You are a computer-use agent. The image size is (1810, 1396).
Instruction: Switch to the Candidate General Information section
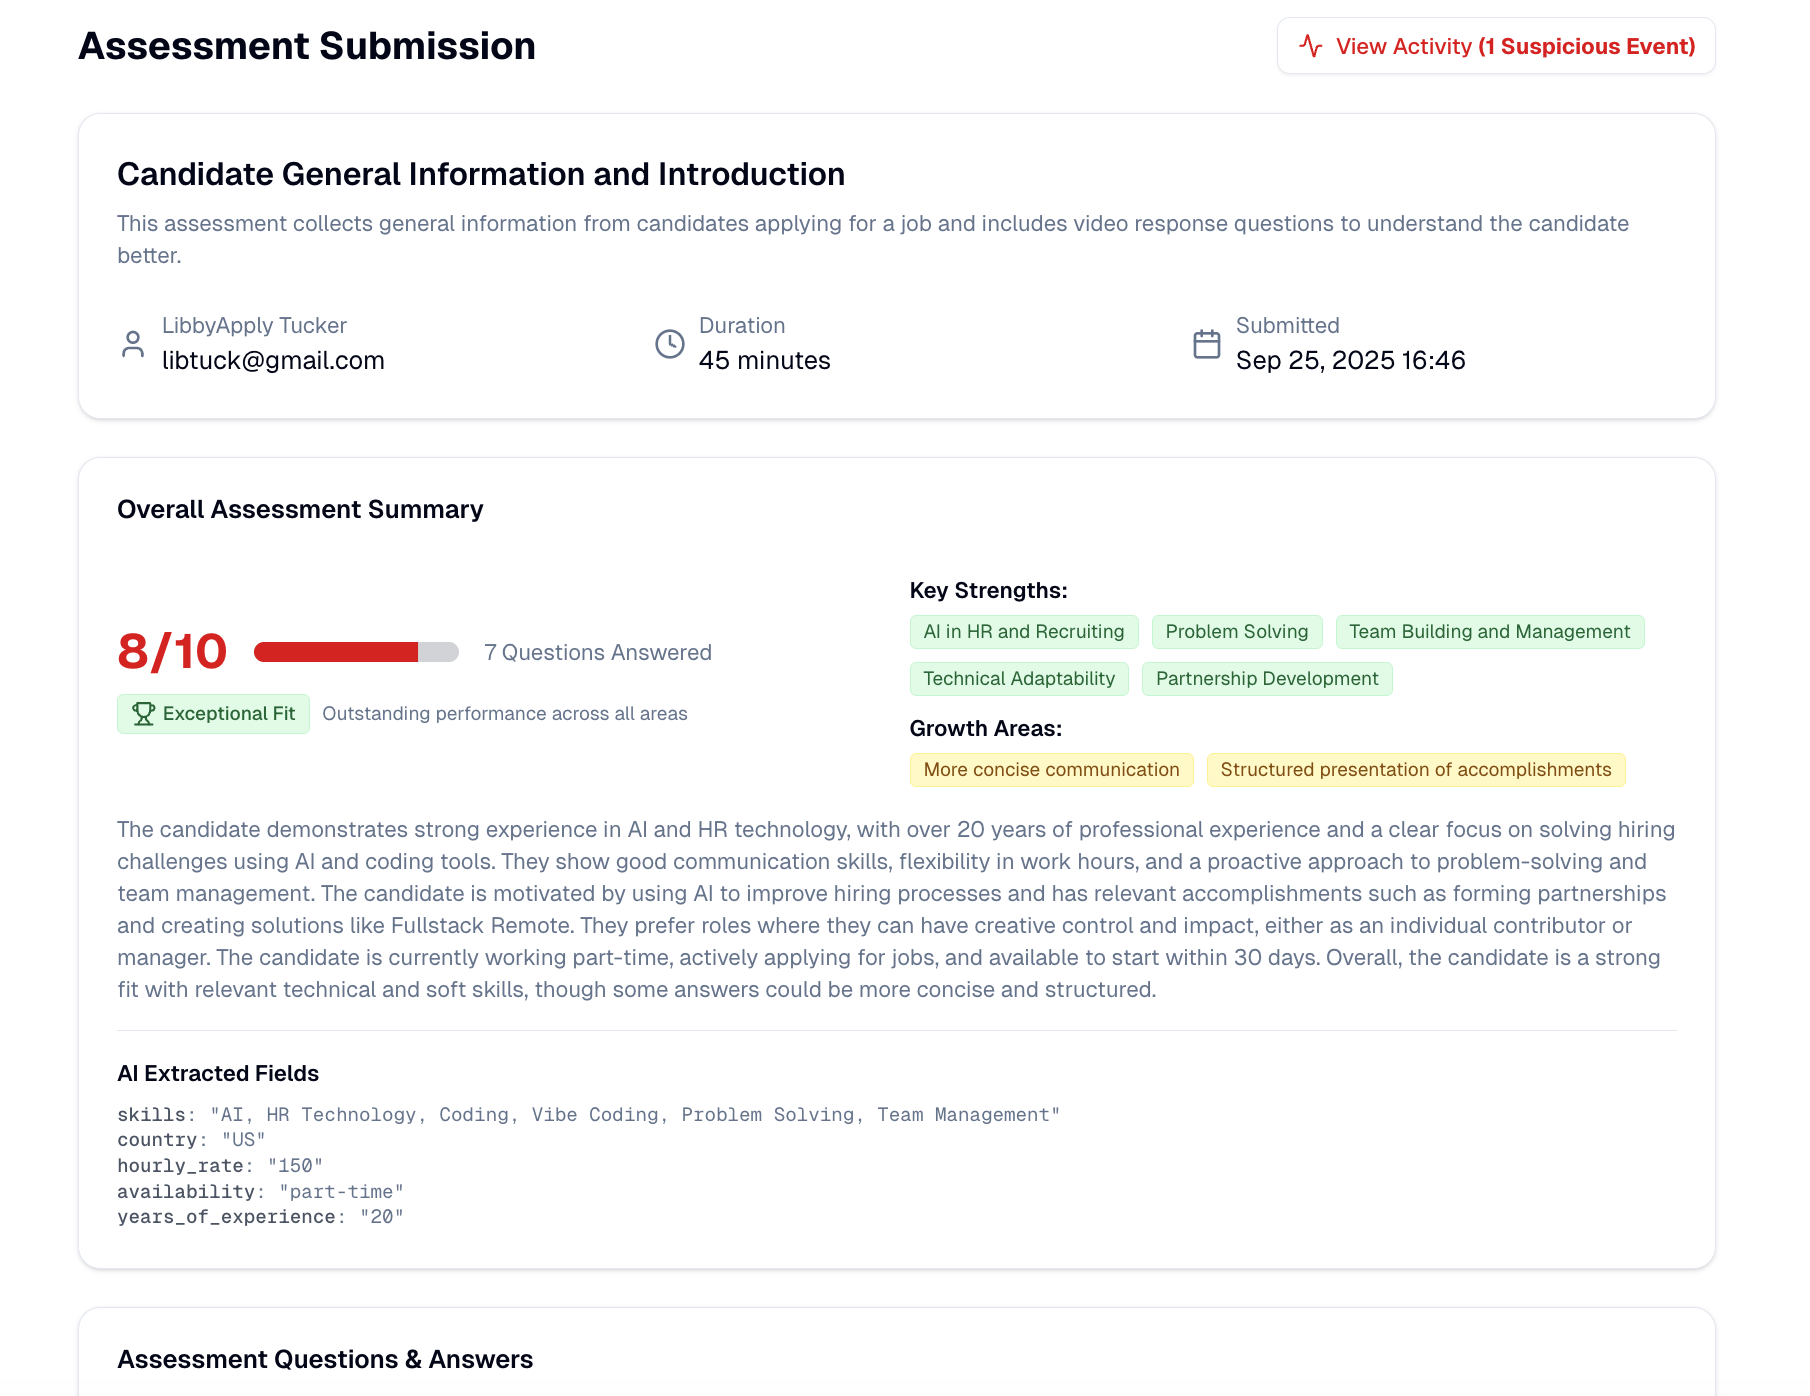point(480,173)
